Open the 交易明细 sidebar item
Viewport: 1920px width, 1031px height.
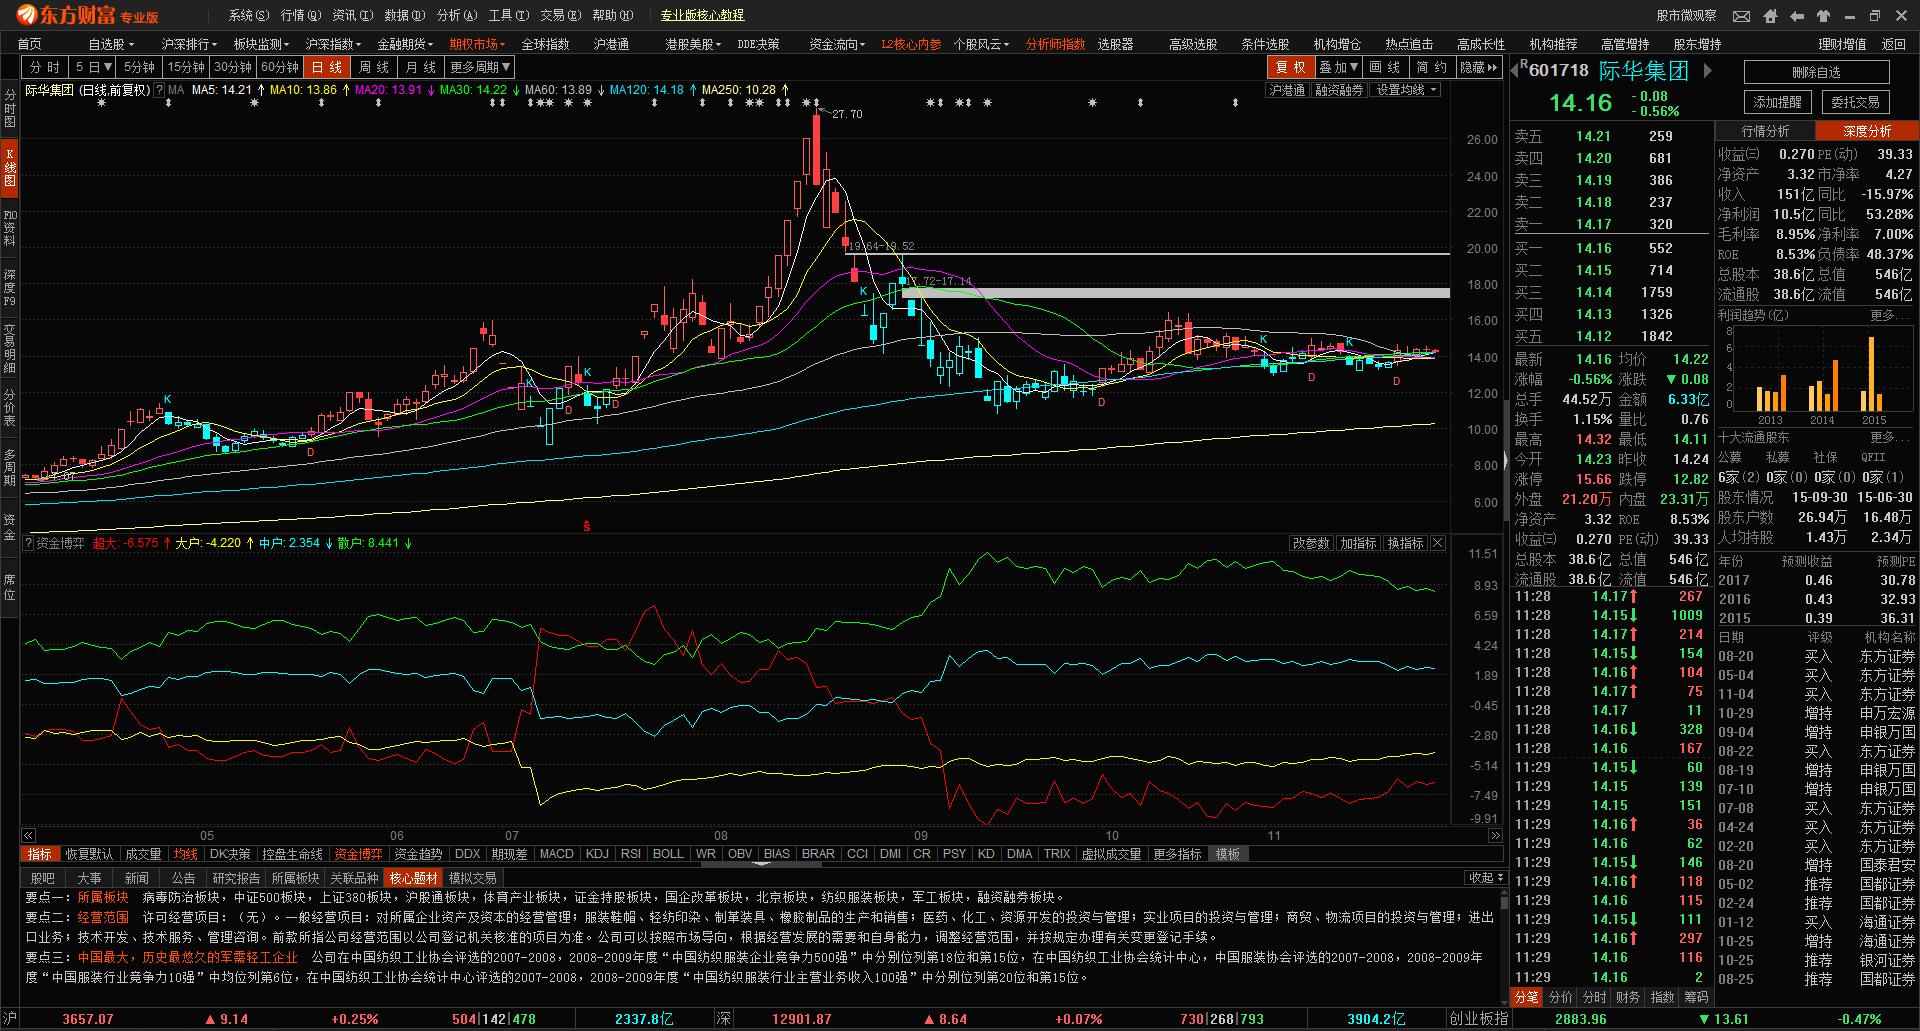point(10,347)
